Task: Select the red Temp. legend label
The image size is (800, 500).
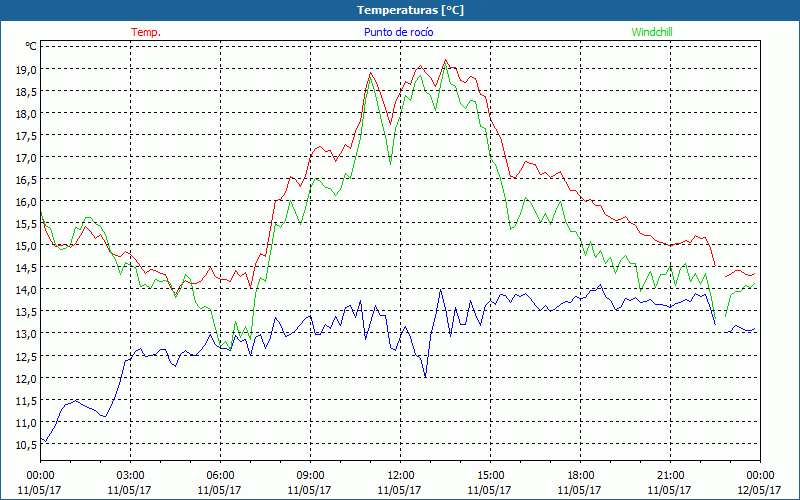Action: (x=146, y=32)
